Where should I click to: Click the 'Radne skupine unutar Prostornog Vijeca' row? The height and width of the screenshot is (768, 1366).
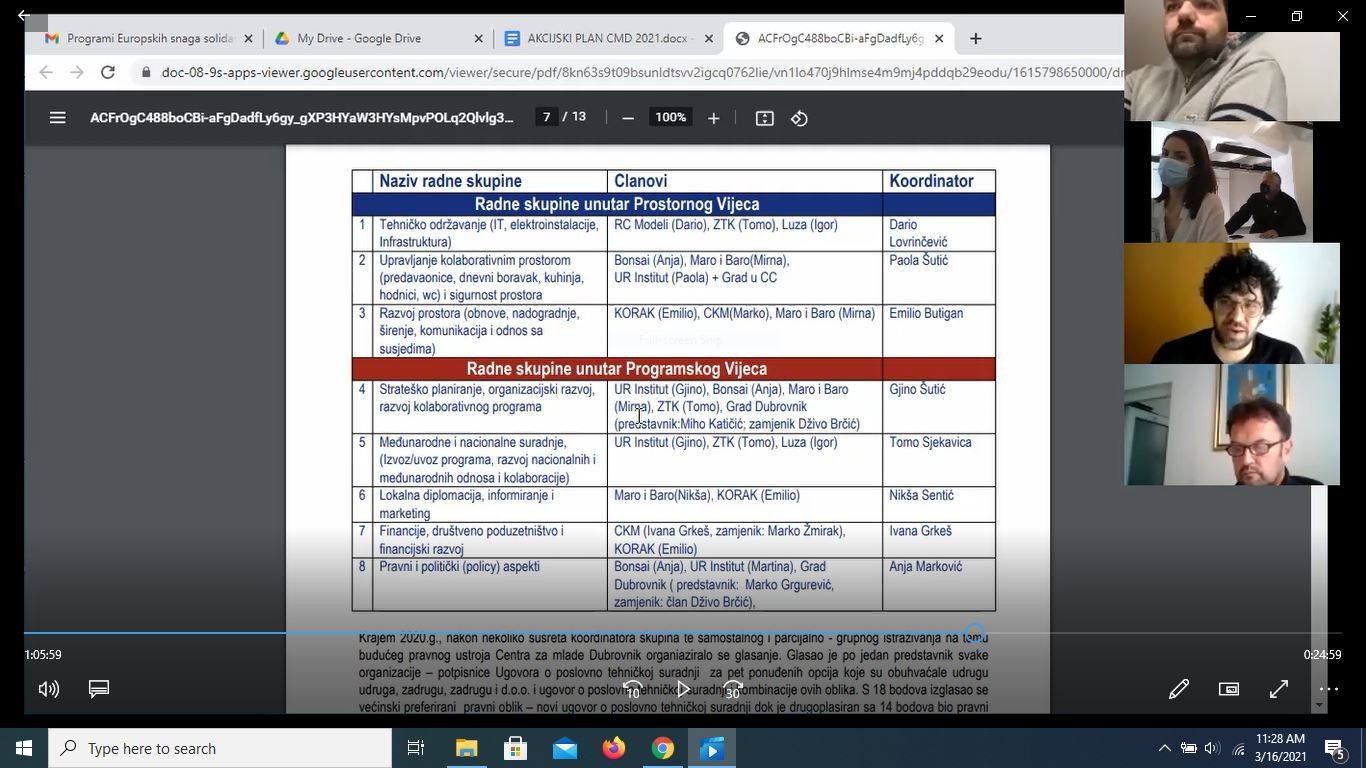tap(617, 204)
